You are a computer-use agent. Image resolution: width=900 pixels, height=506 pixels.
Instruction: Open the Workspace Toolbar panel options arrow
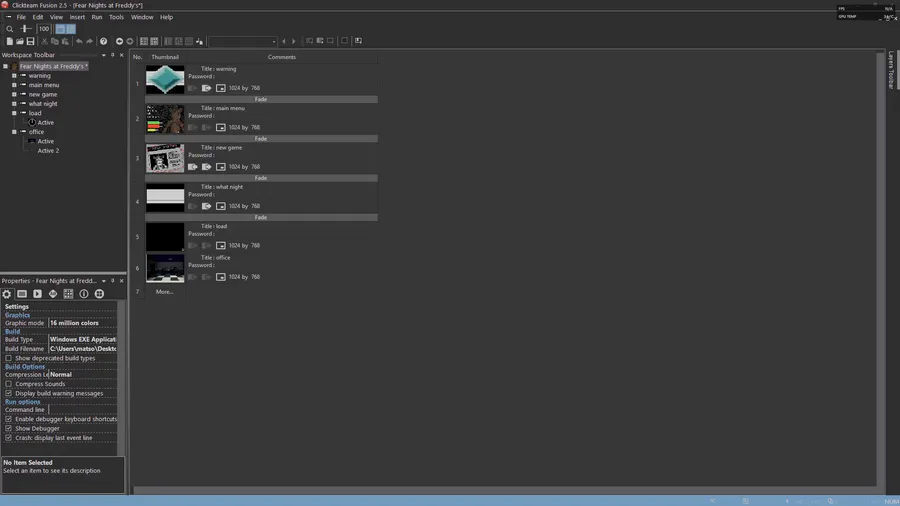tap(104, 55)
